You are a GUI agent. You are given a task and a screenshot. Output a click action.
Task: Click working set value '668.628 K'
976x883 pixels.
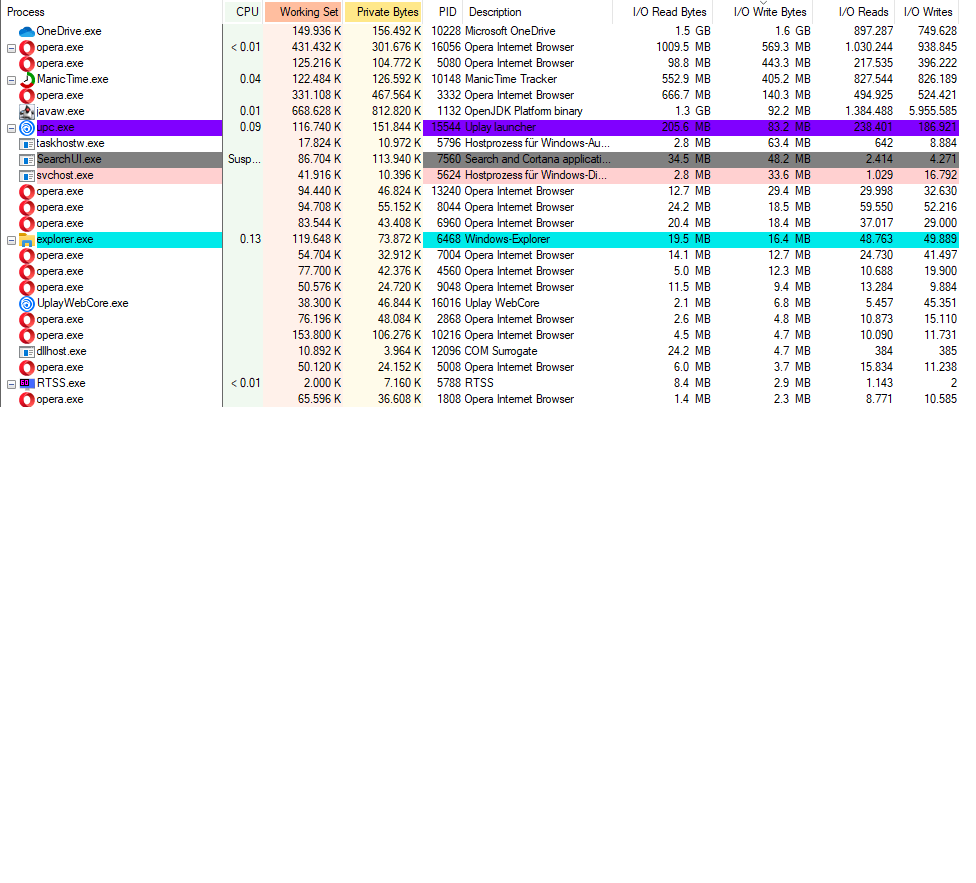316,111
